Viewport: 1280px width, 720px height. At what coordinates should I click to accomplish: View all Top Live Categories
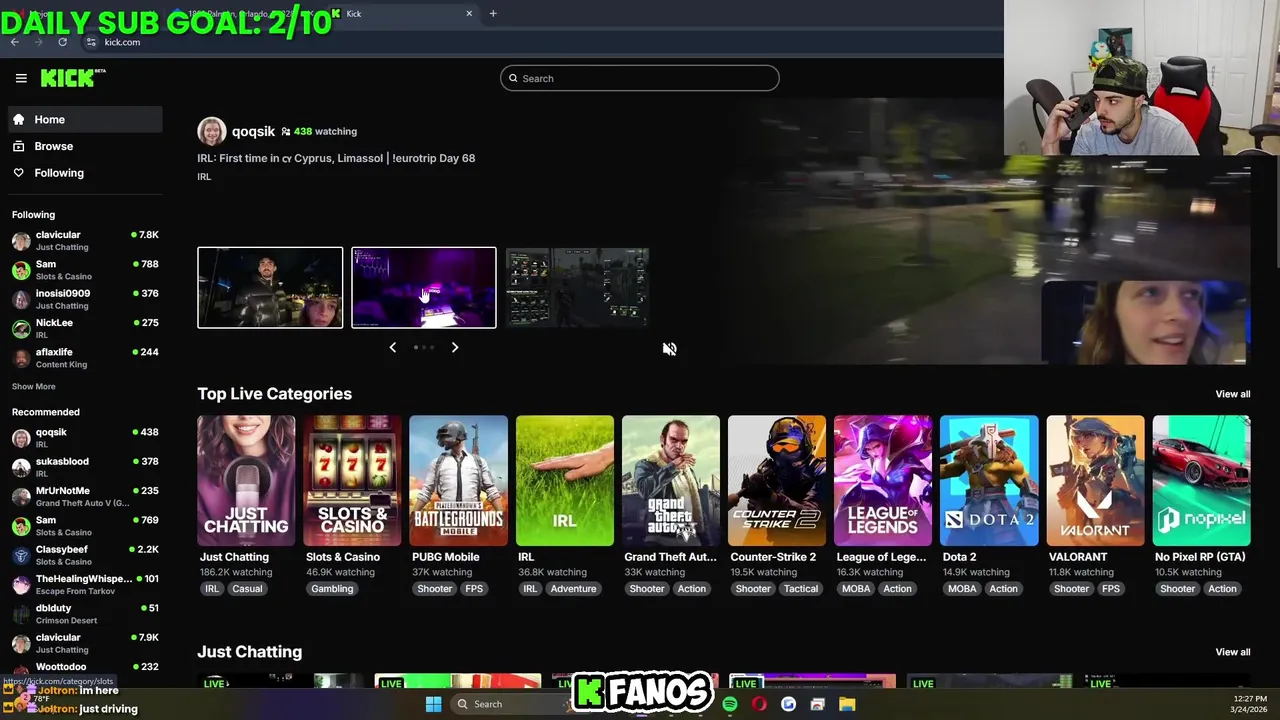(x=1232, y=394)
